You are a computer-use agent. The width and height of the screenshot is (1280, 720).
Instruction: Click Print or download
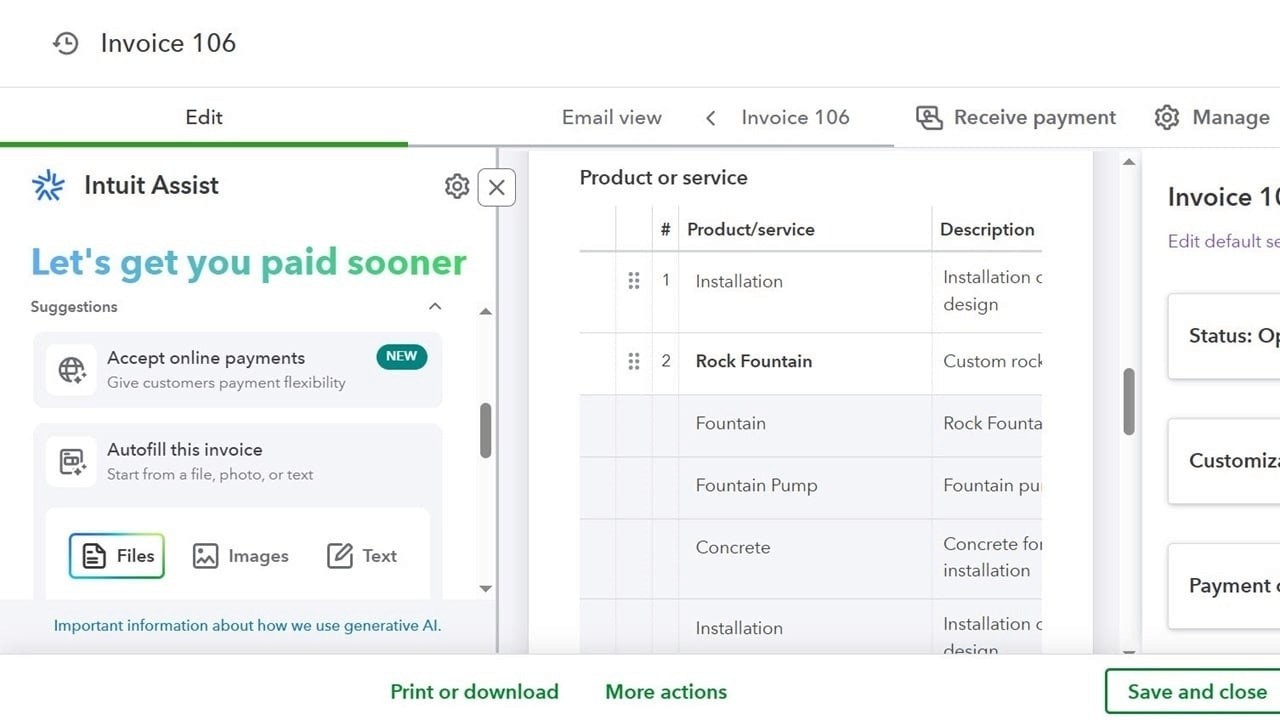coord(475,691)
